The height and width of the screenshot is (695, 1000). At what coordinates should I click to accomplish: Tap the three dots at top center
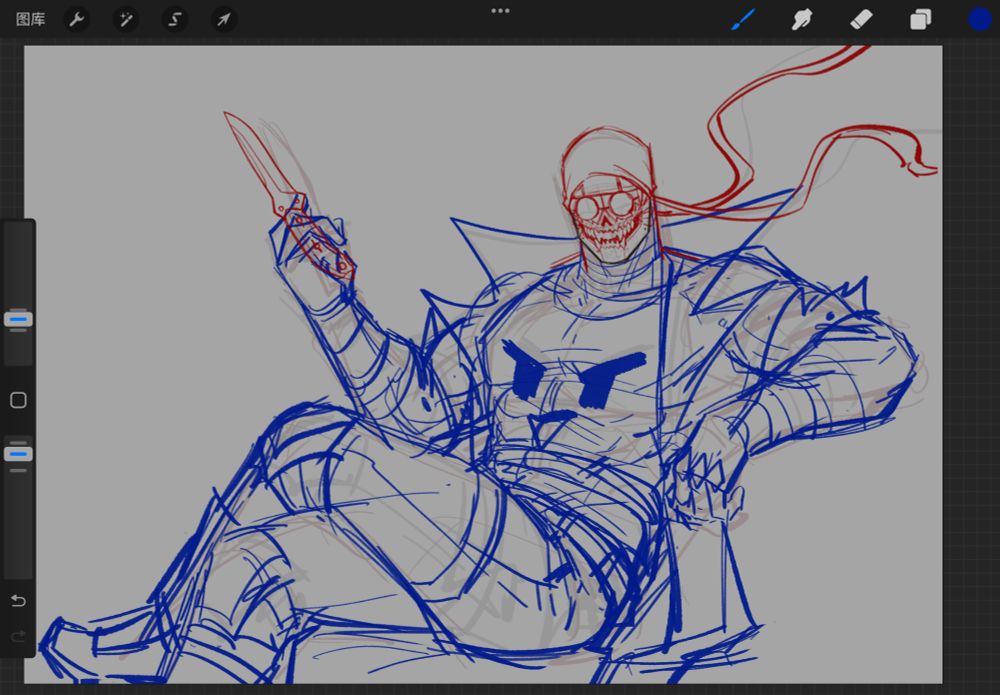(x=500, y=11)
